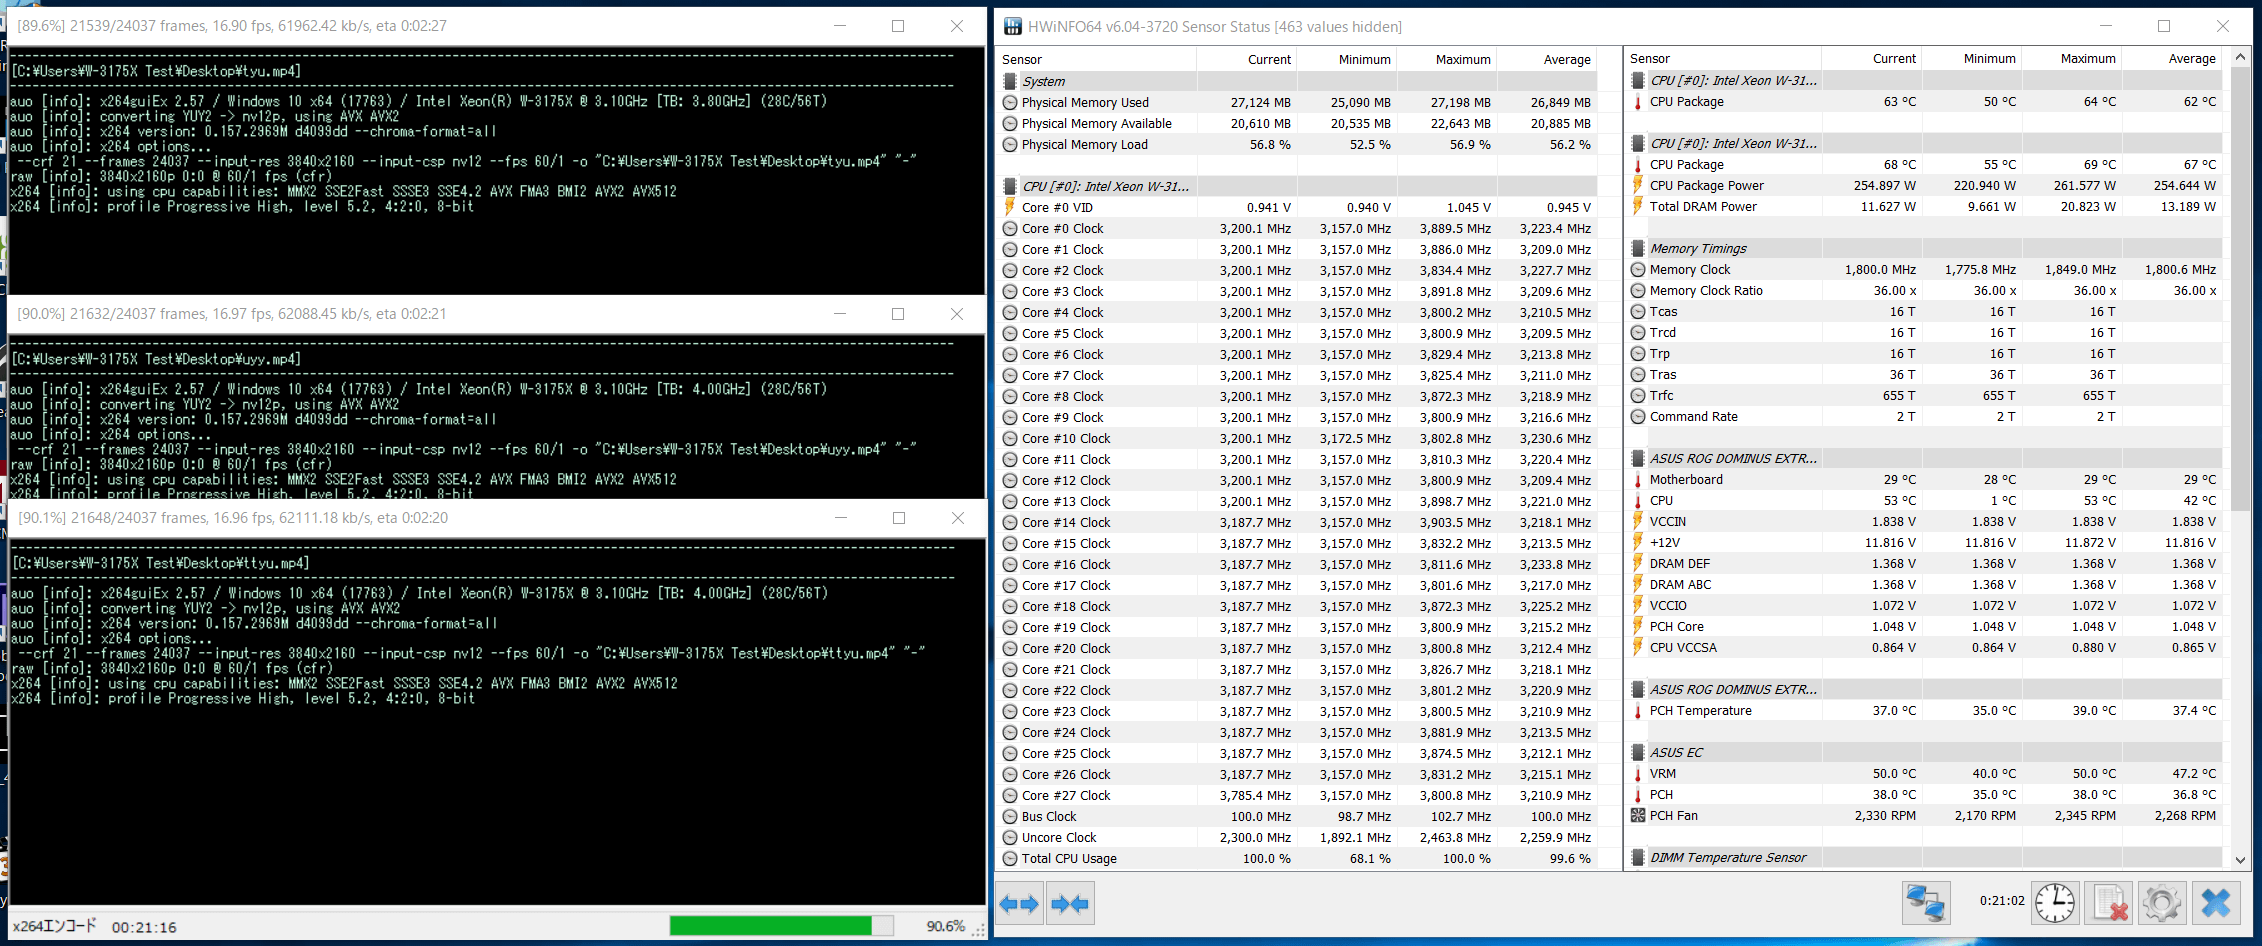Select the Memory Timings group header

1925,248
